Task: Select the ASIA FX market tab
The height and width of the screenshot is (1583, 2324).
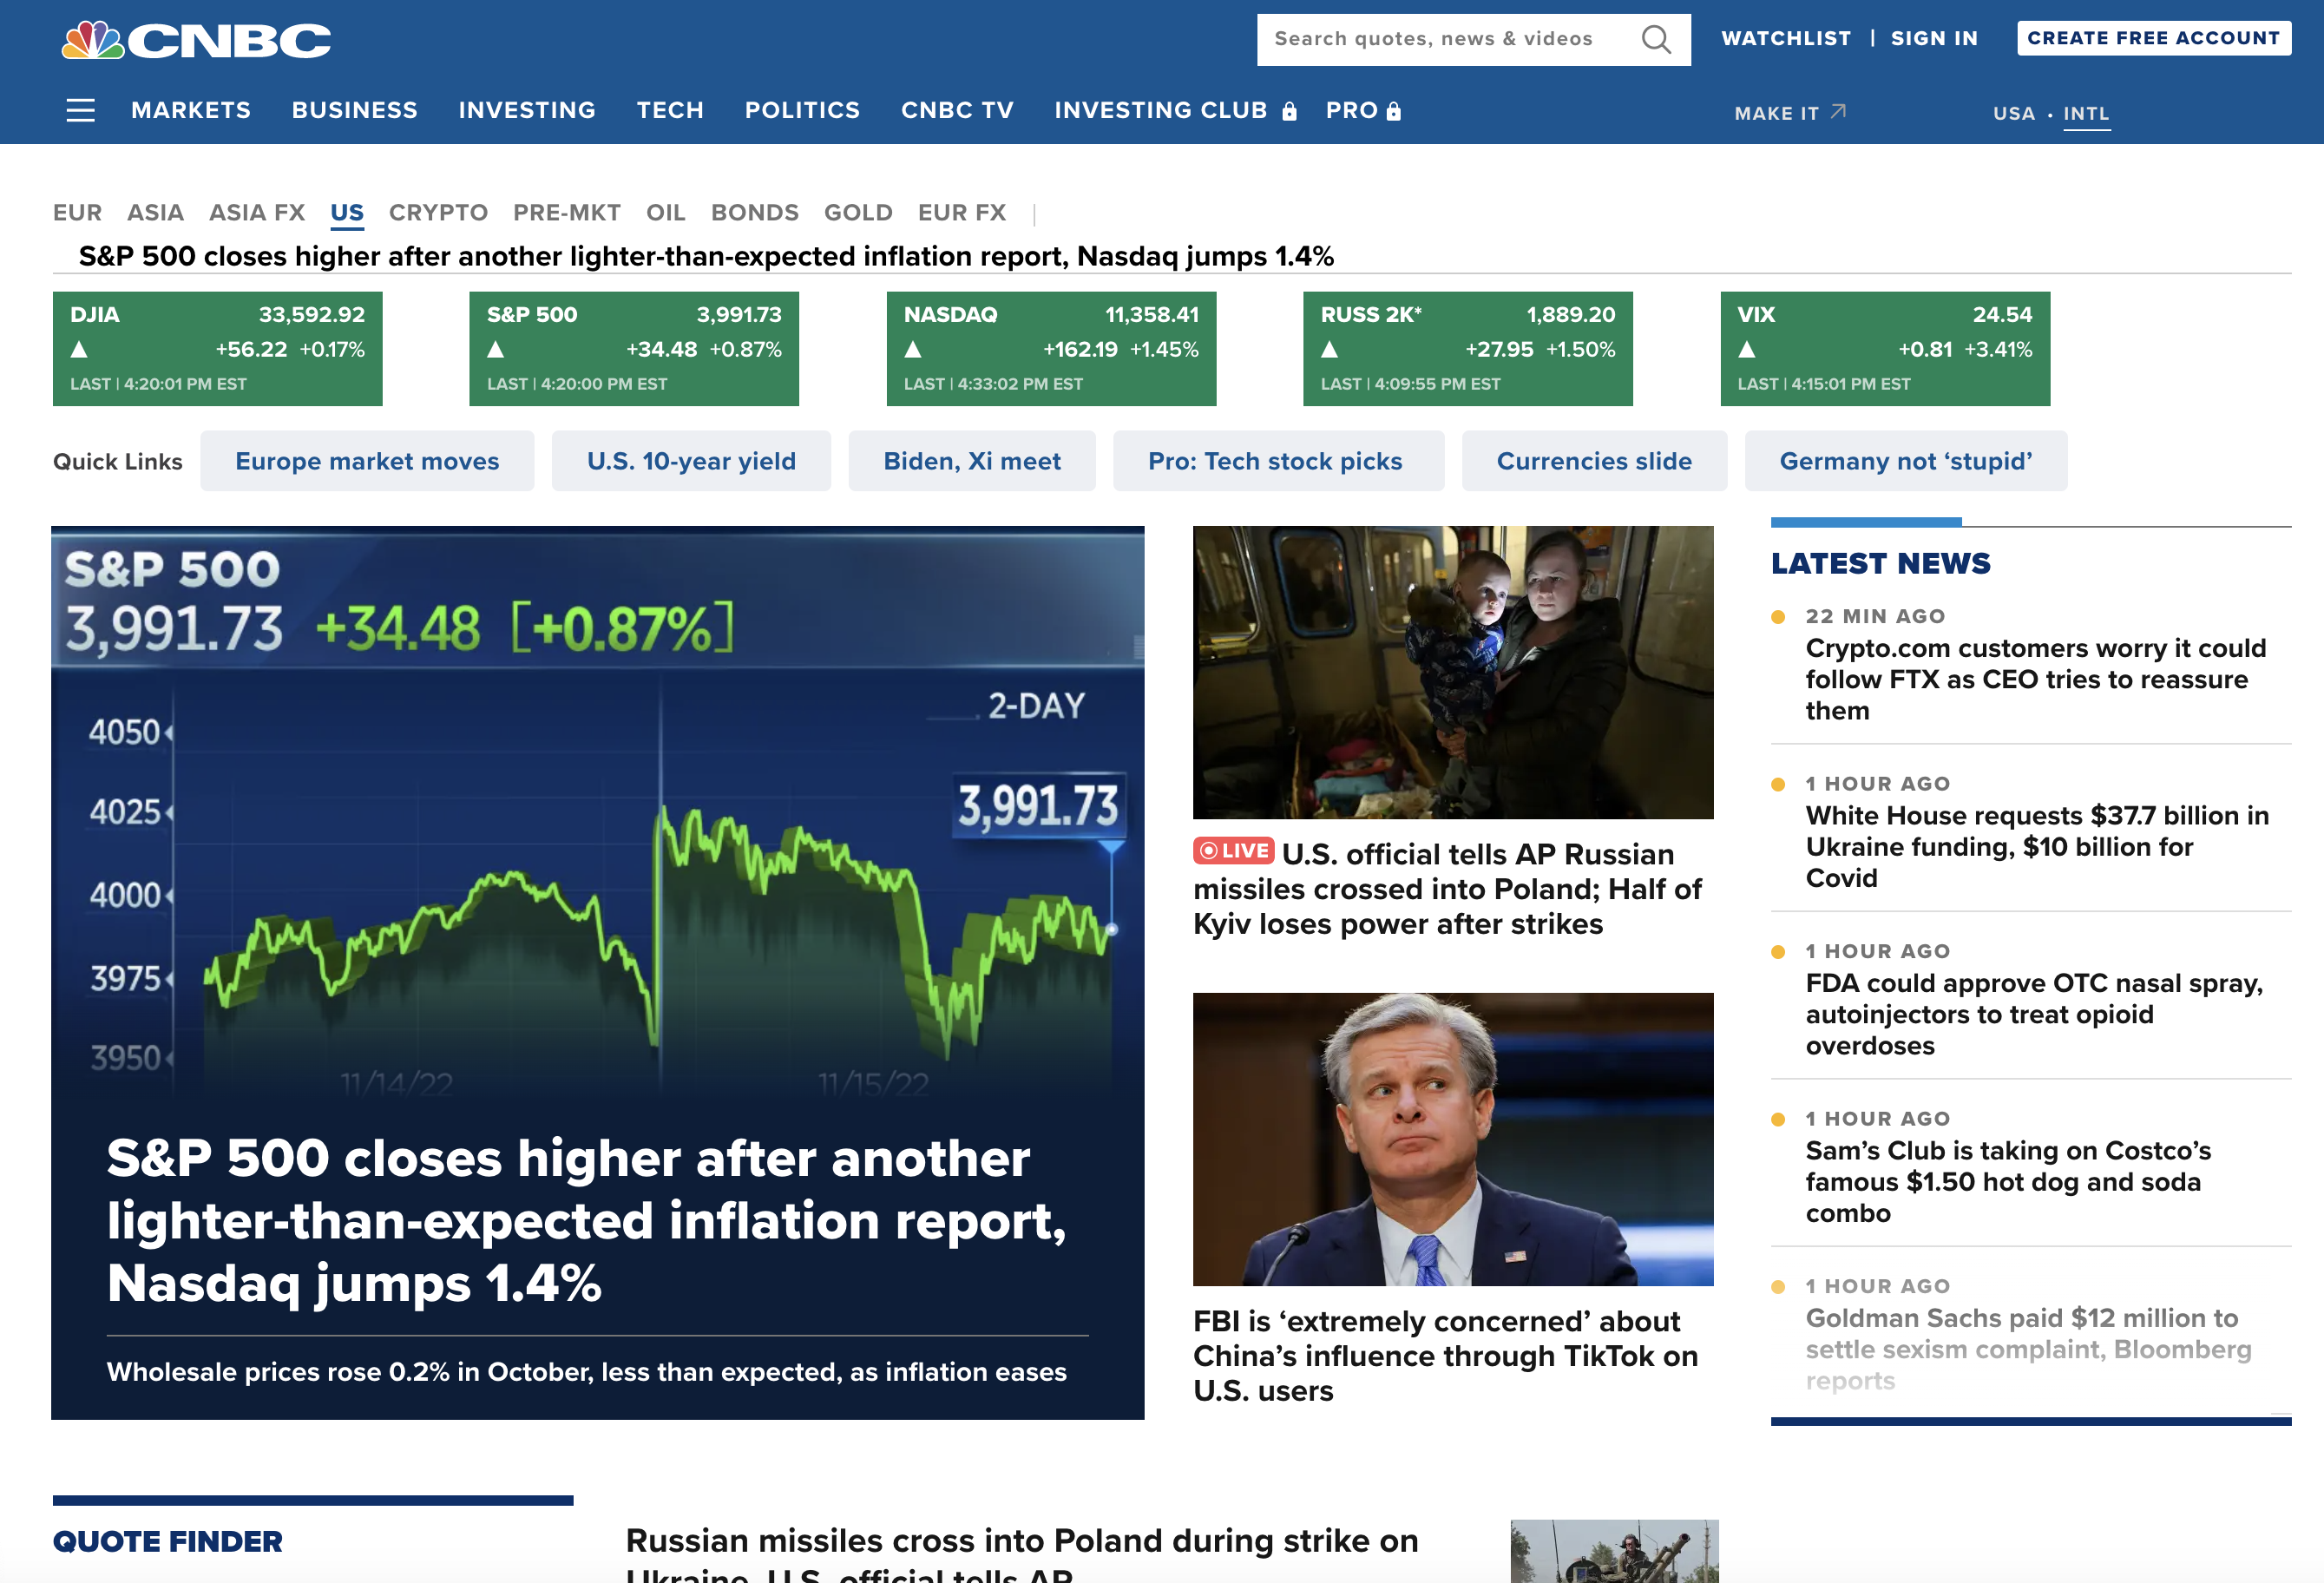Action: (257, 213)
